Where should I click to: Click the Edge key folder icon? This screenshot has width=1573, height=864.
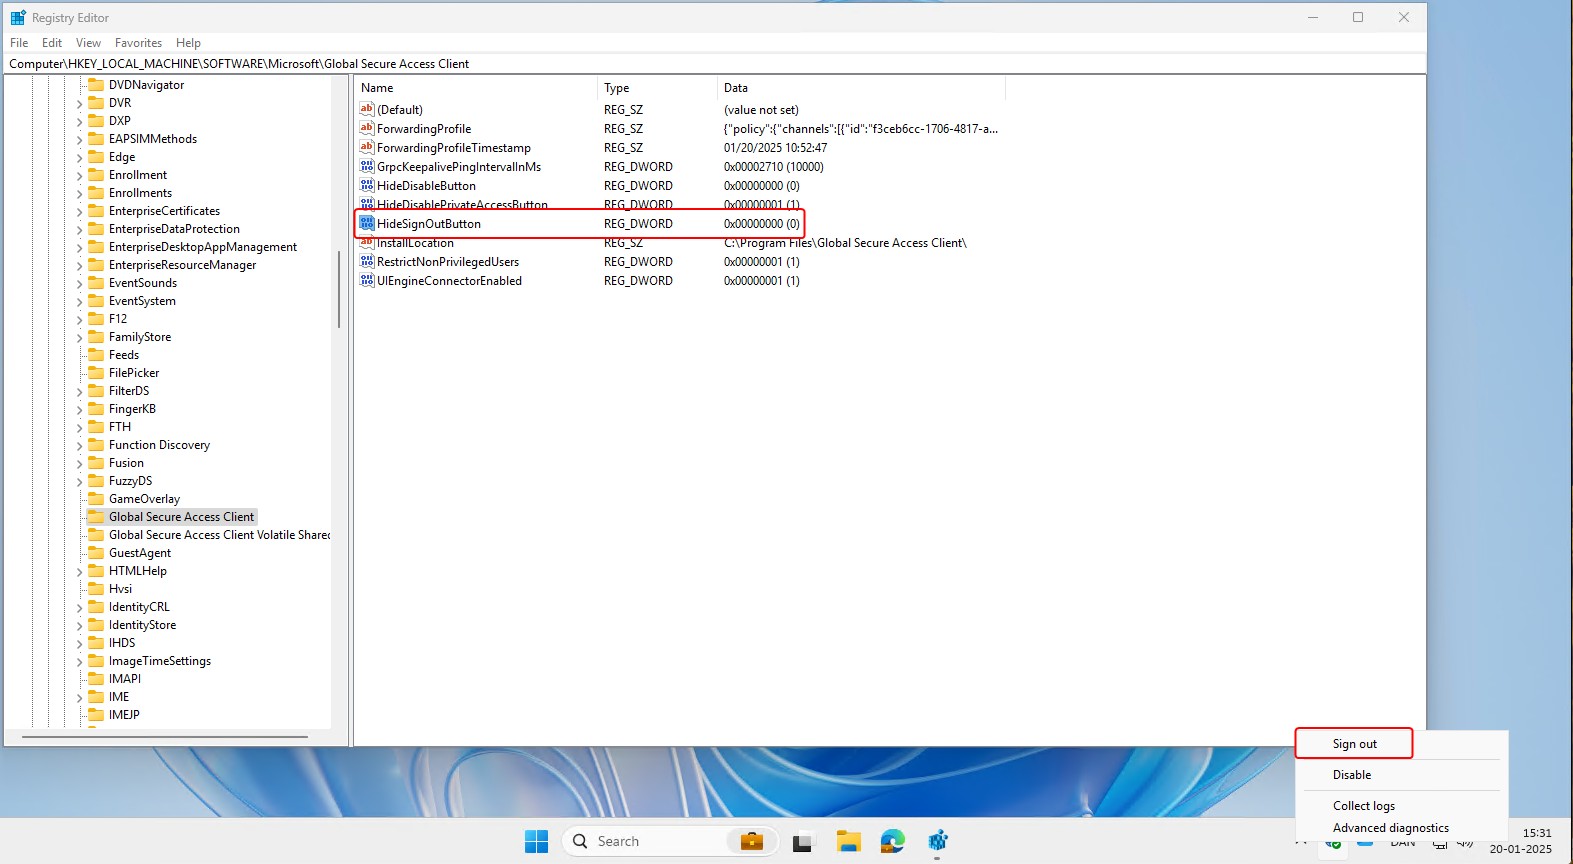click(96, 156)
